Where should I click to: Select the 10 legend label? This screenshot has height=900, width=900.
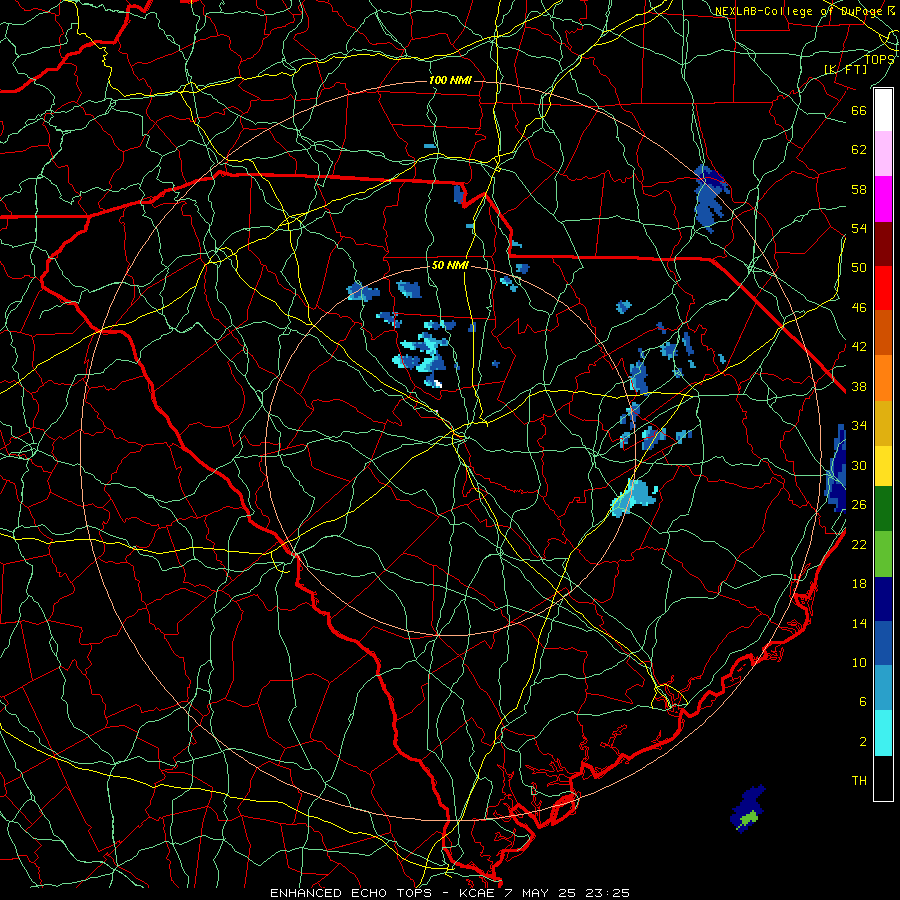859,662
